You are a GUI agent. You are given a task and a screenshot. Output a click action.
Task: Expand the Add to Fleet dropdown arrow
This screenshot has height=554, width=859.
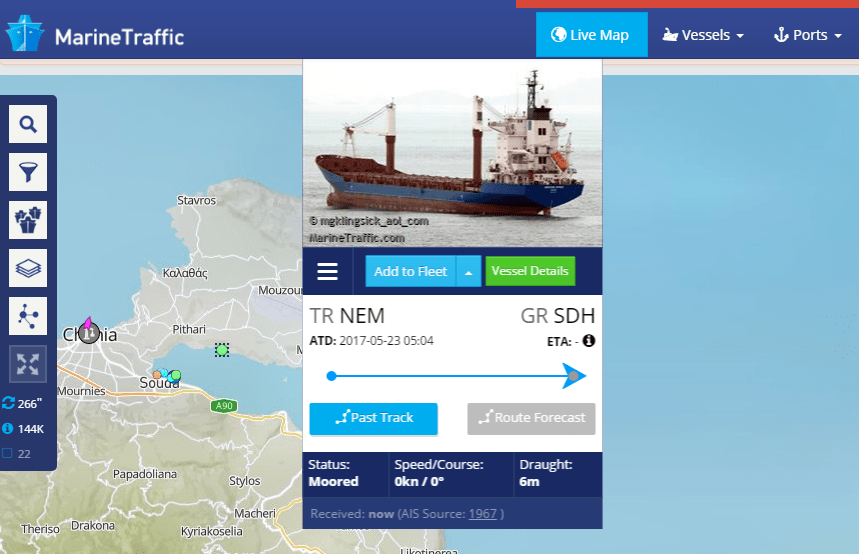click(469, 271)
